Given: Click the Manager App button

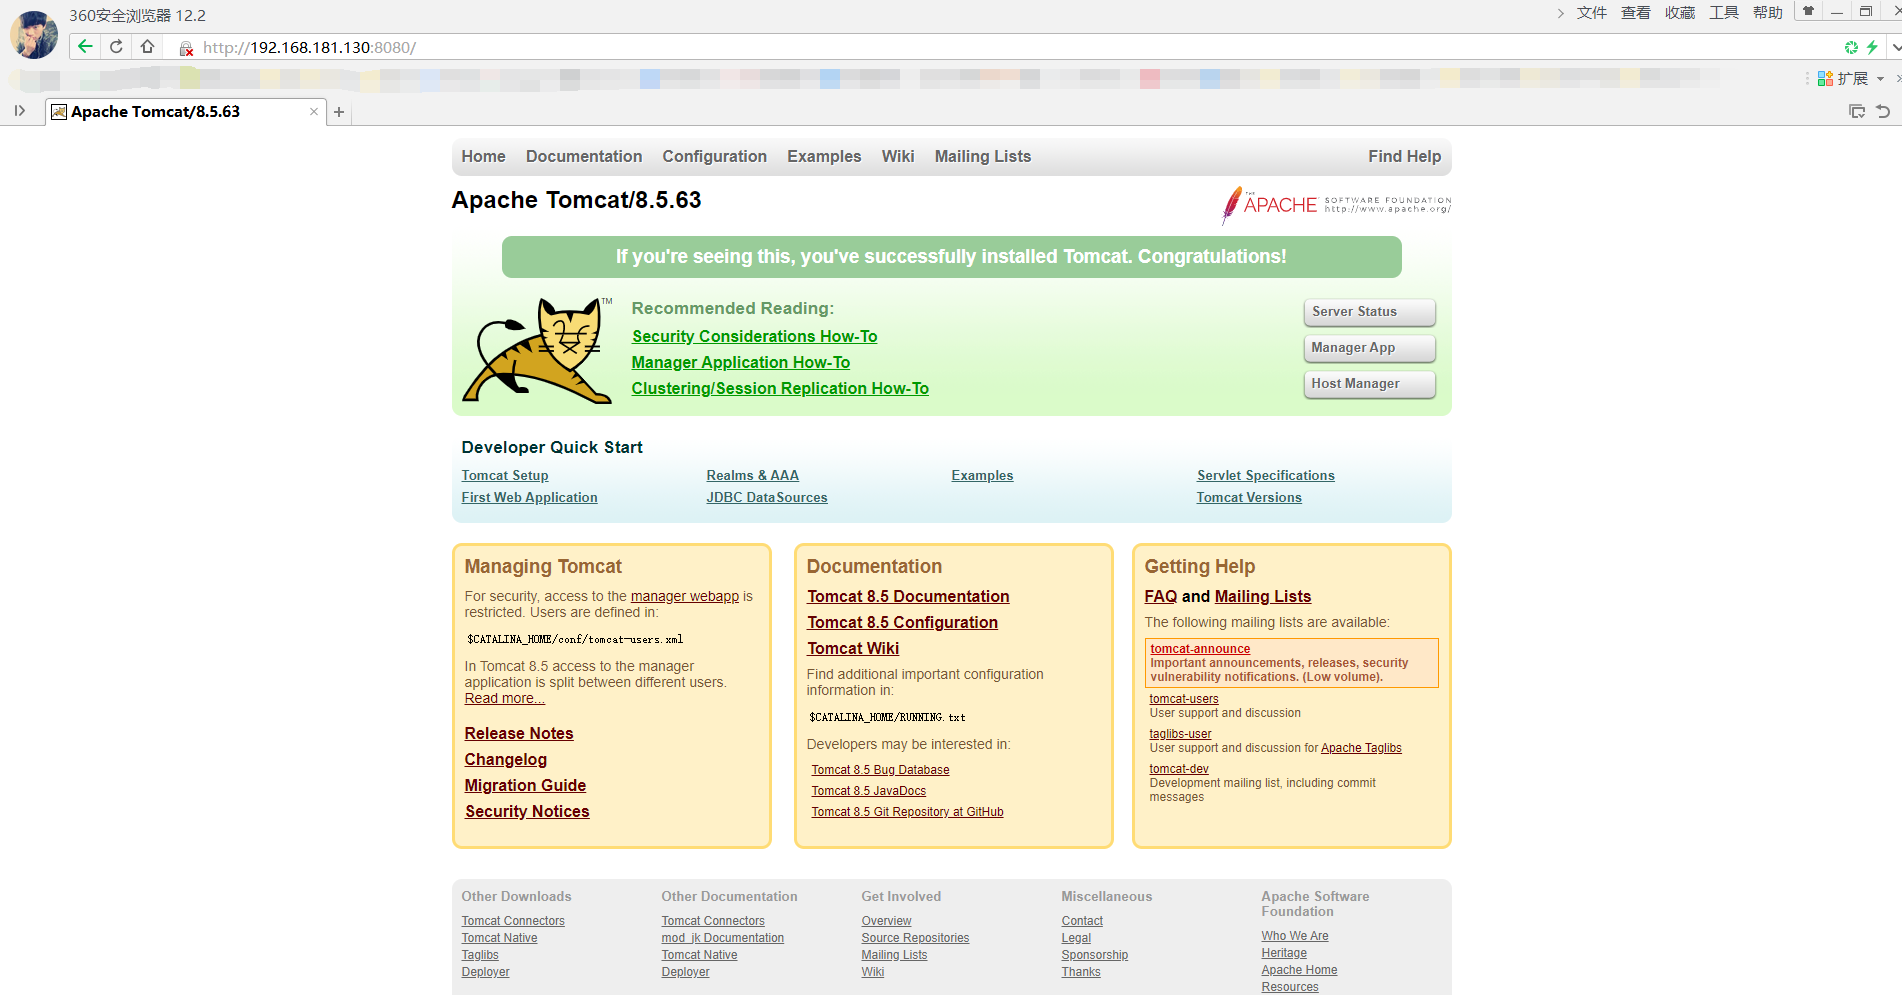Looking at the screenshot, I should (1368, 348).
